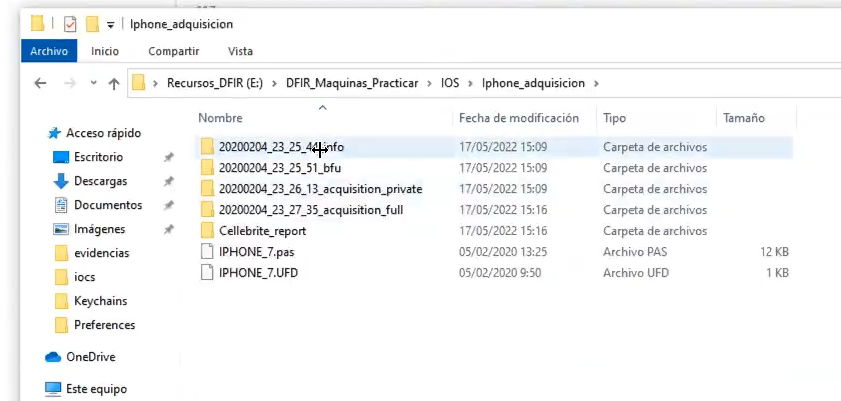Screen dimensions: 841x401
Task: Navigate to Recursos_DFIR (E:) breadcrumb
Action: tap(215, 83)
